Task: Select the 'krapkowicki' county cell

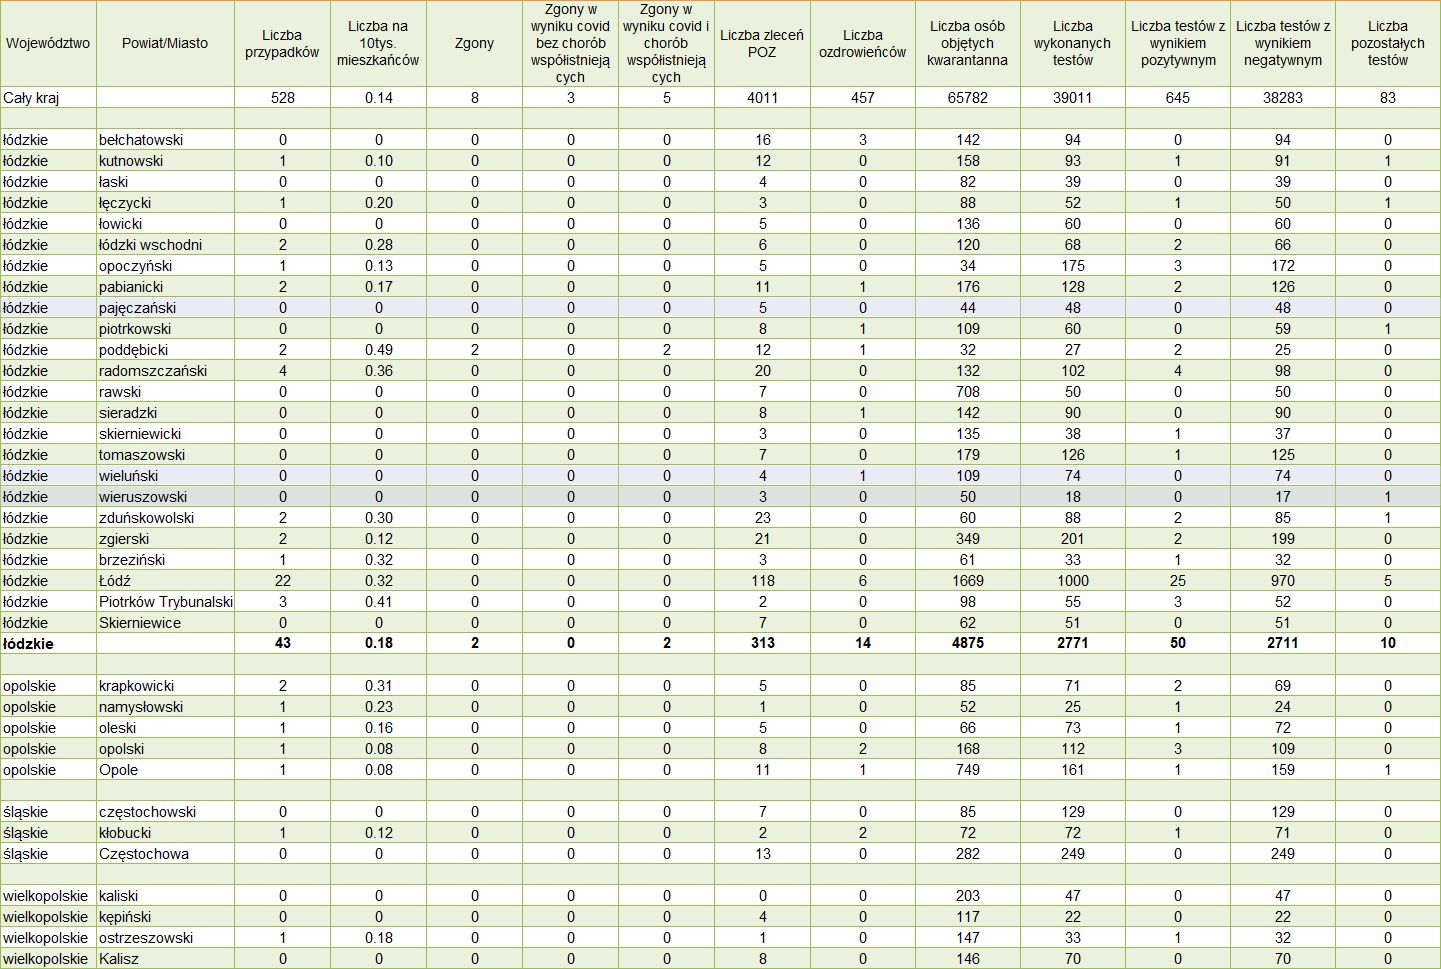Action: tap(165, 686)
